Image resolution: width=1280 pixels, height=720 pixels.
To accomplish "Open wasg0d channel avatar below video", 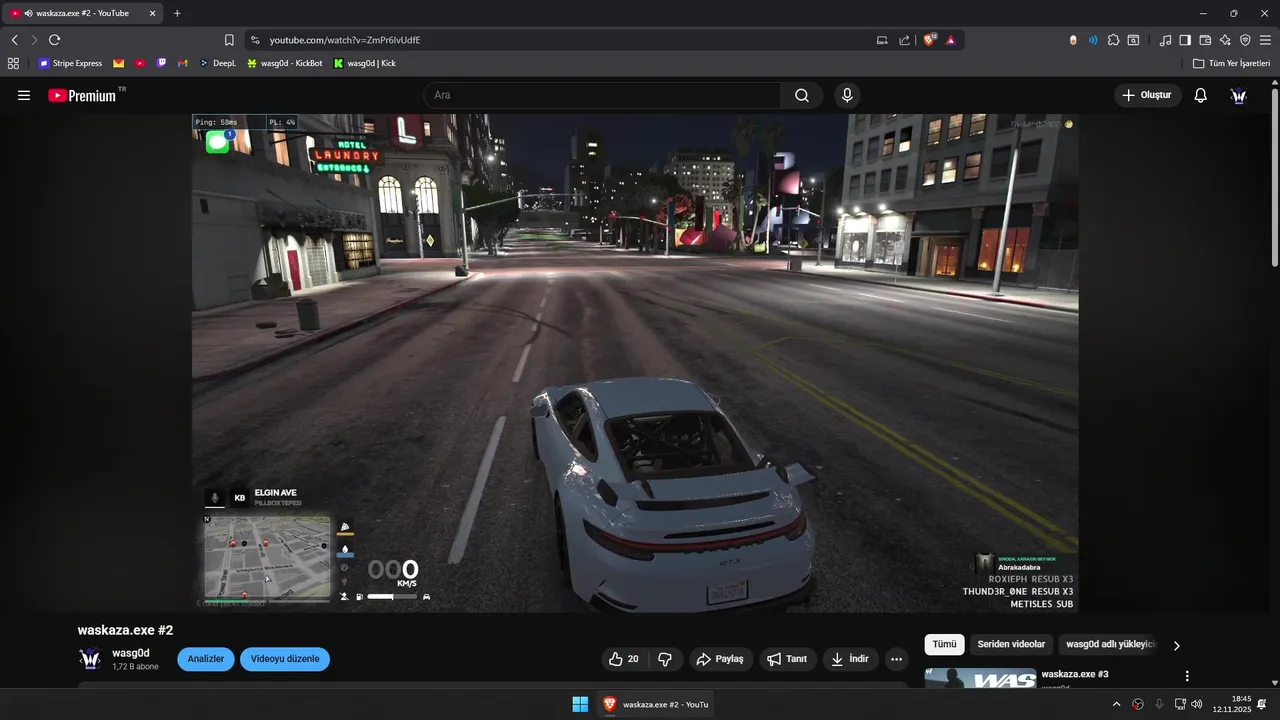I will pos(90,659).
